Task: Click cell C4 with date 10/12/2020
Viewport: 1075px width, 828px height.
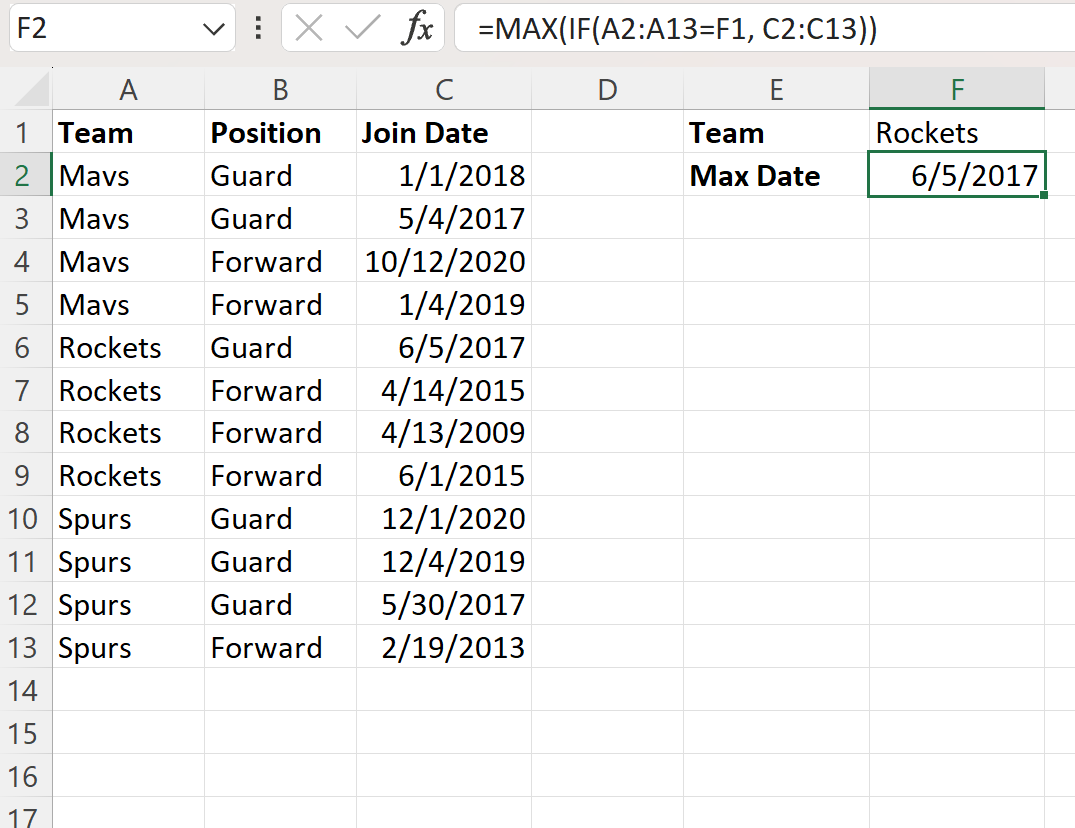Action: tap(444, 261)
